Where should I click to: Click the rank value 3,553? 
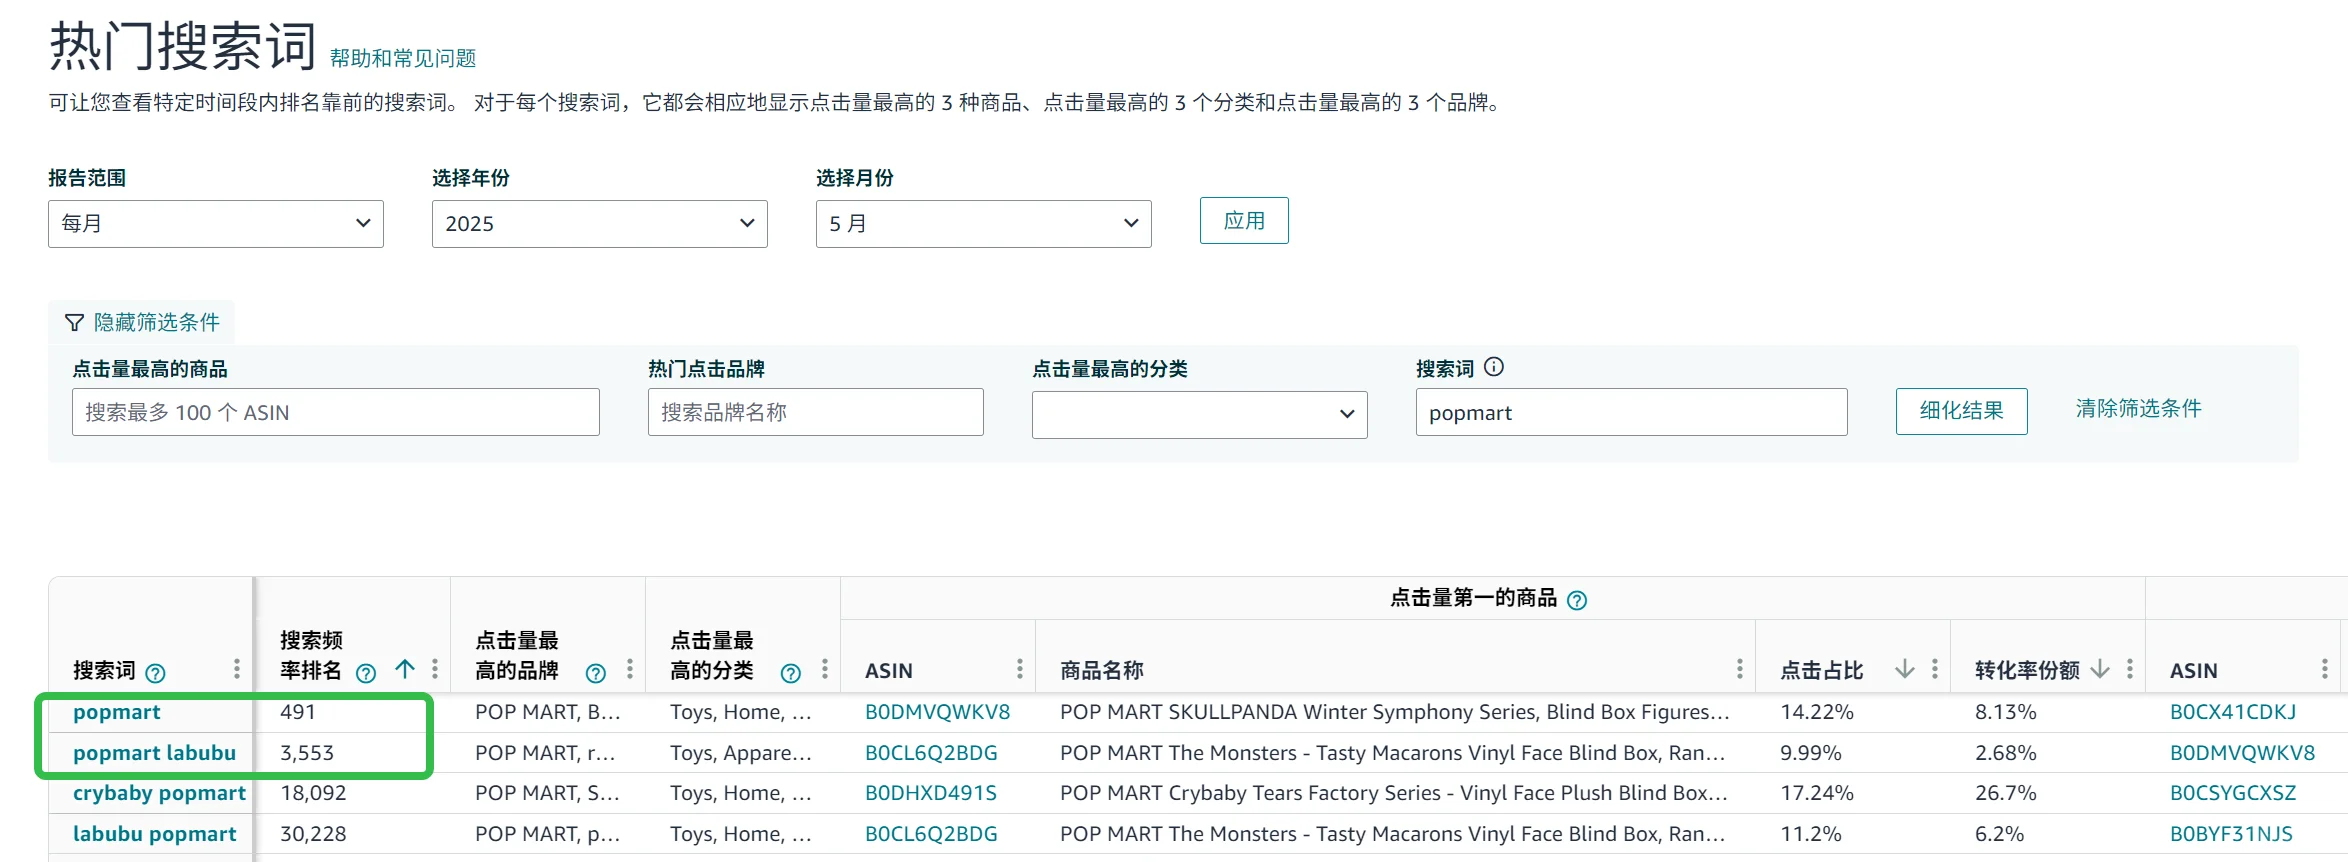click(307, 753)
